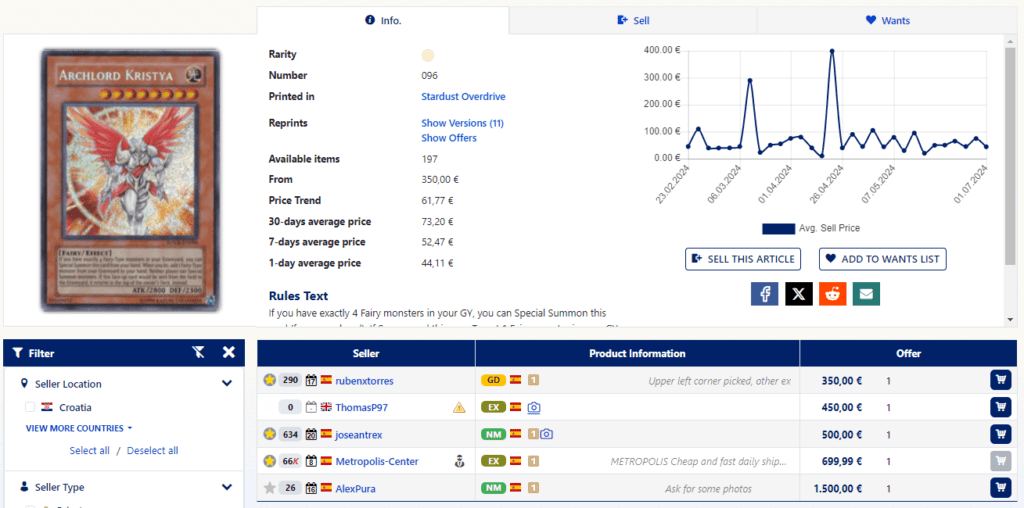Open the Wants tab
The height and width of the screenshot is (508, 1024).
tap(887, 20)
